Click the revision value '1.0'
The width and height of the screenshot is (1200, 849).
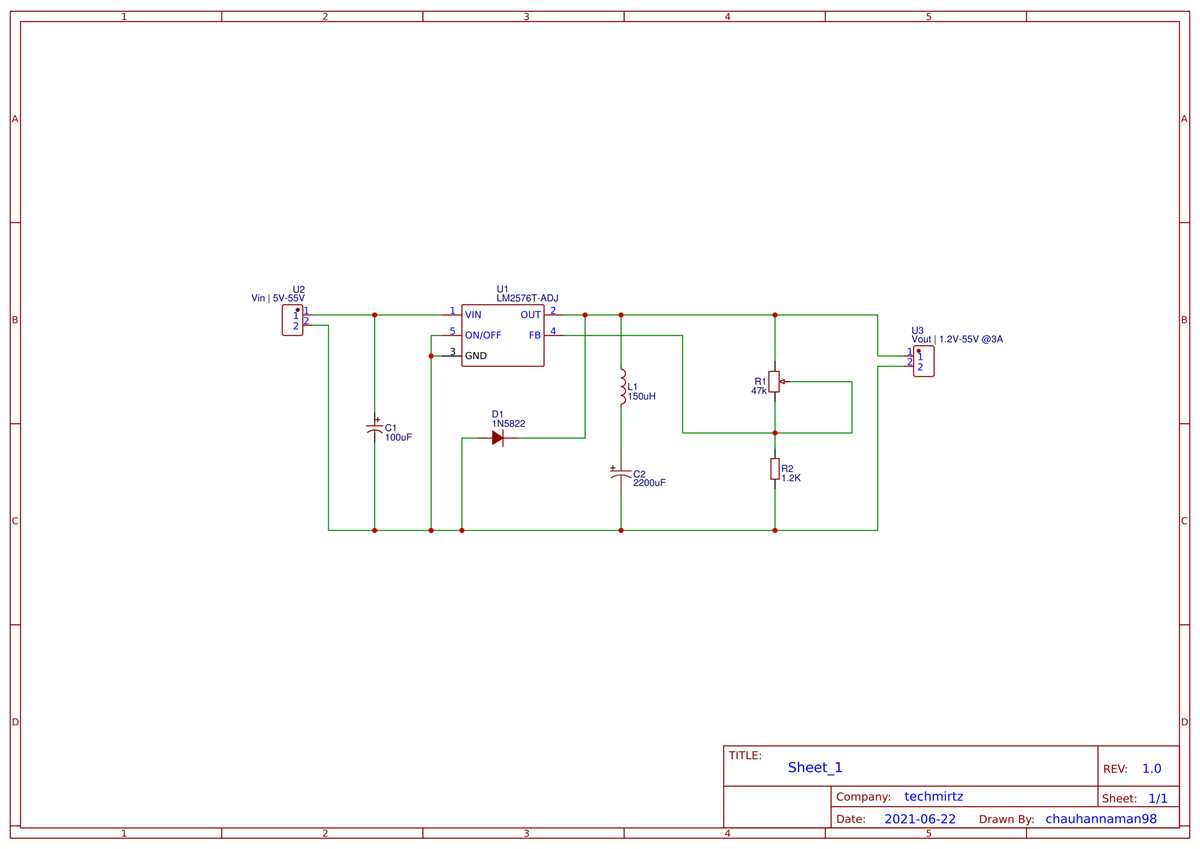(1152, 769)
